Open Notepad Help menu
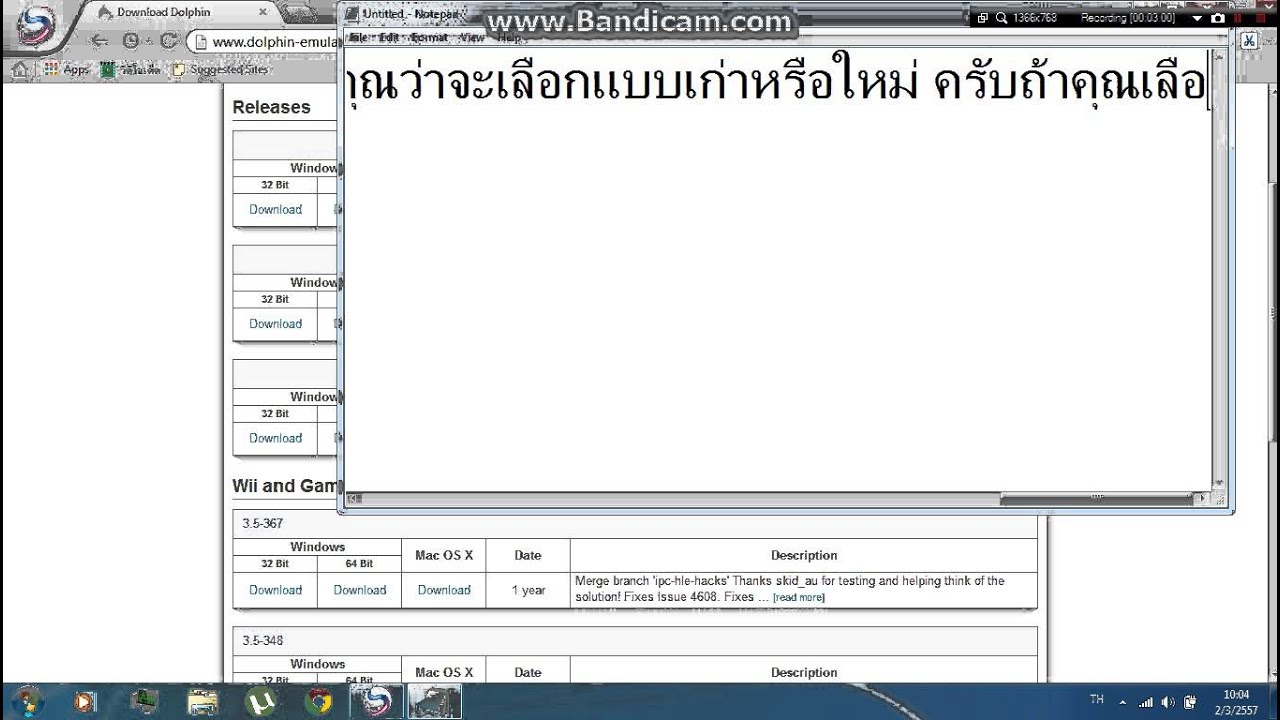This screenshot has width=1280, height=720. click(509, 38)
